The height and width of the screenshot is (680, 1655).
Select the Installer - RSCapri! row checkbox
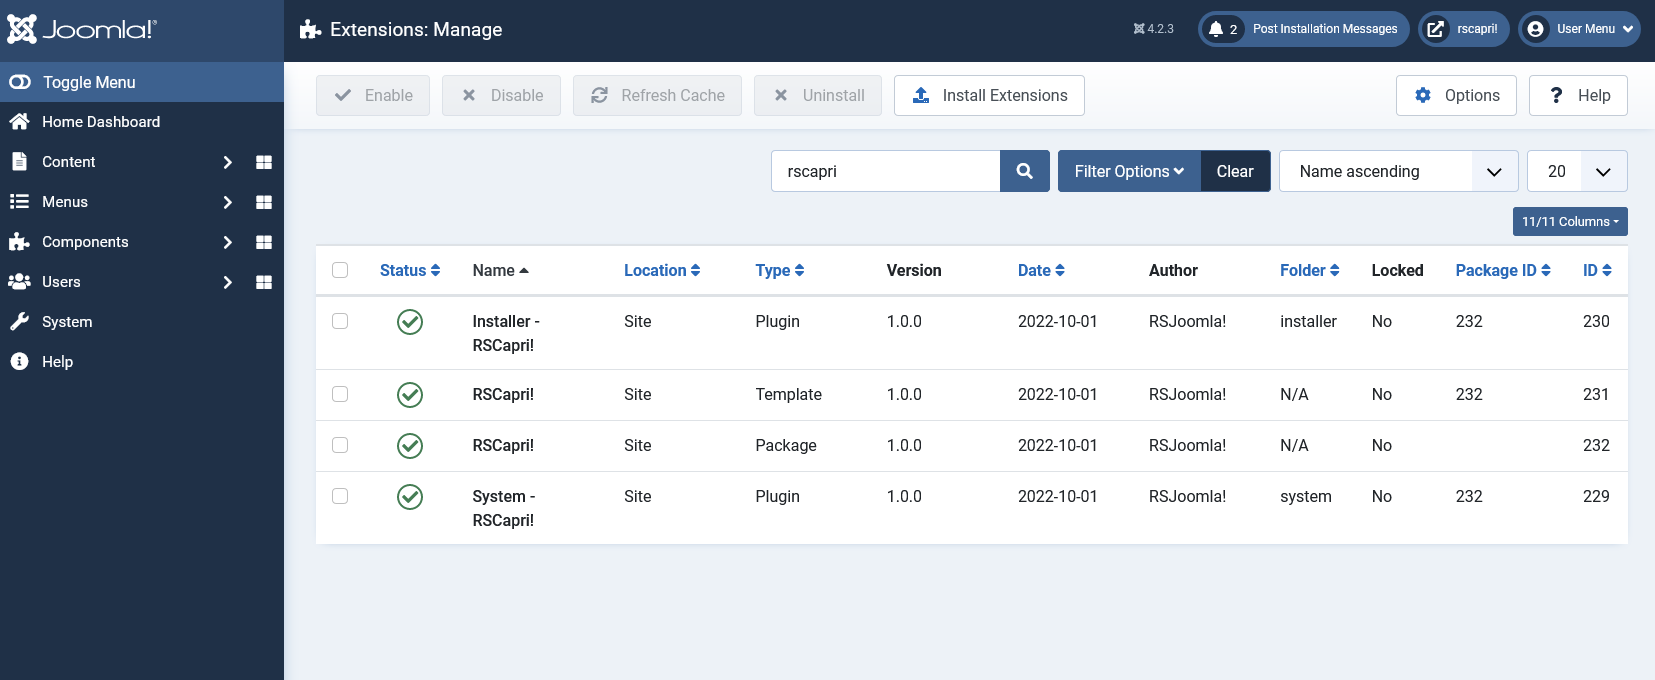[x=340, y=321]
